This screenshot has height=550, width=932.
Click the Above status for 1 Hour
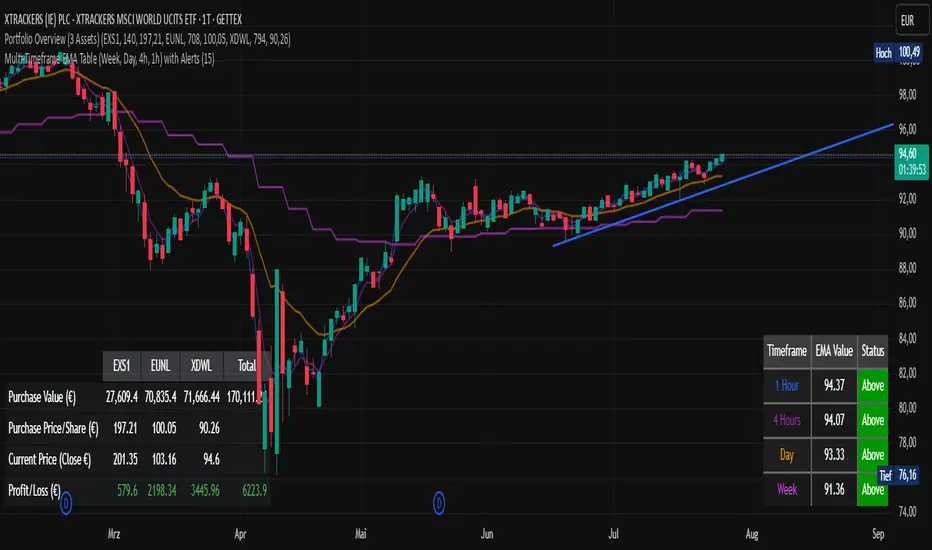coord(873,385)
